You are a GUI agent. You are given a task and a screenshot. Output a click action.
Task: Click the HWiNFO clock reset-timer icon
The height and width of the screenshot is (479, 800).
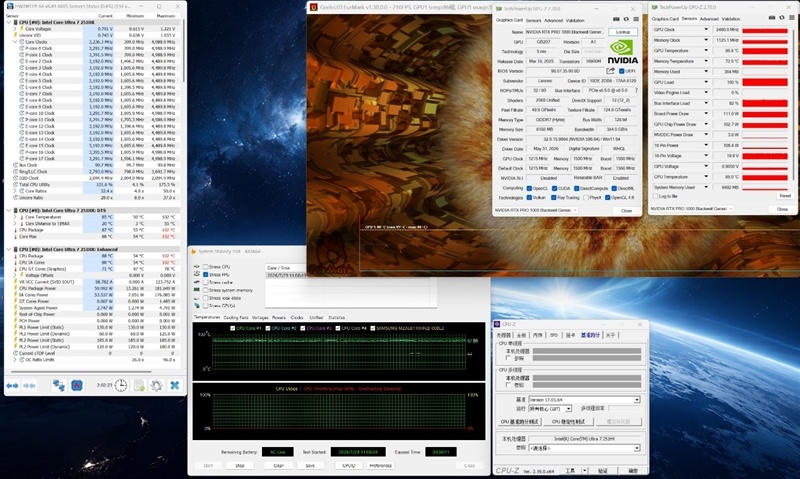click(x=121, y=386)
